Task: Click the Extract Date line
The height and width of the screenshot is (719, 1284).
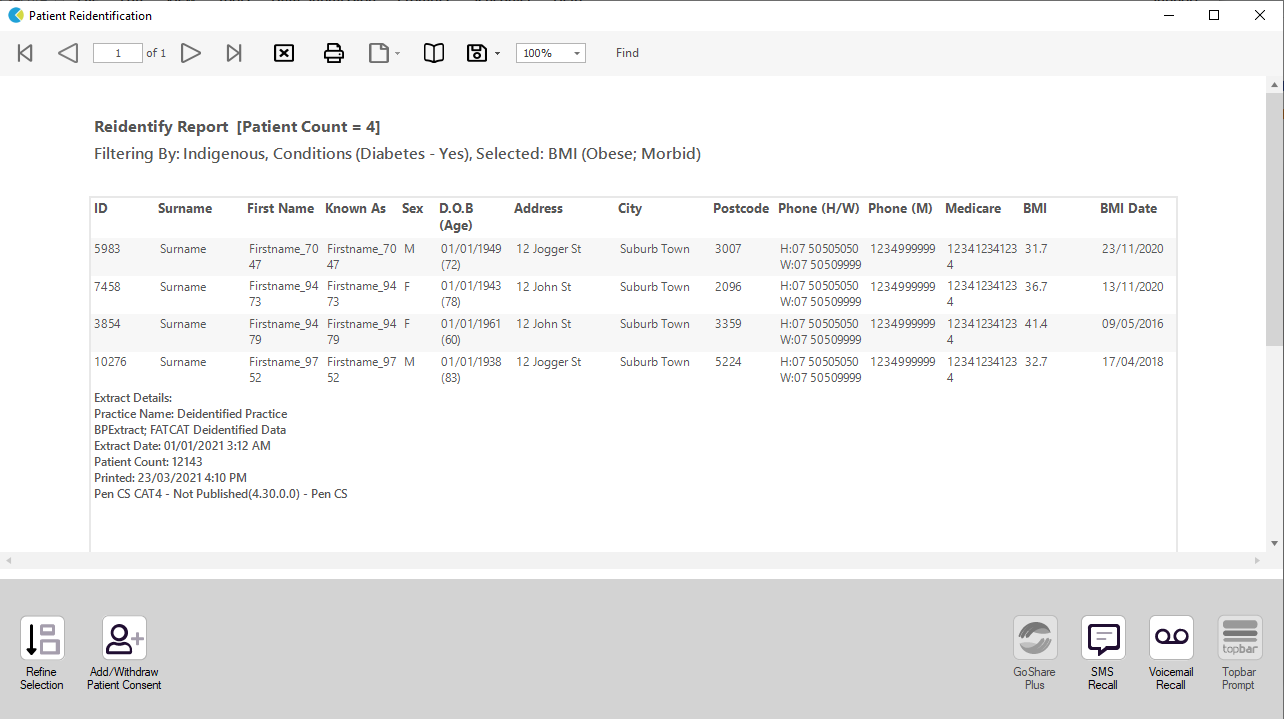Action: coord(182,446)
